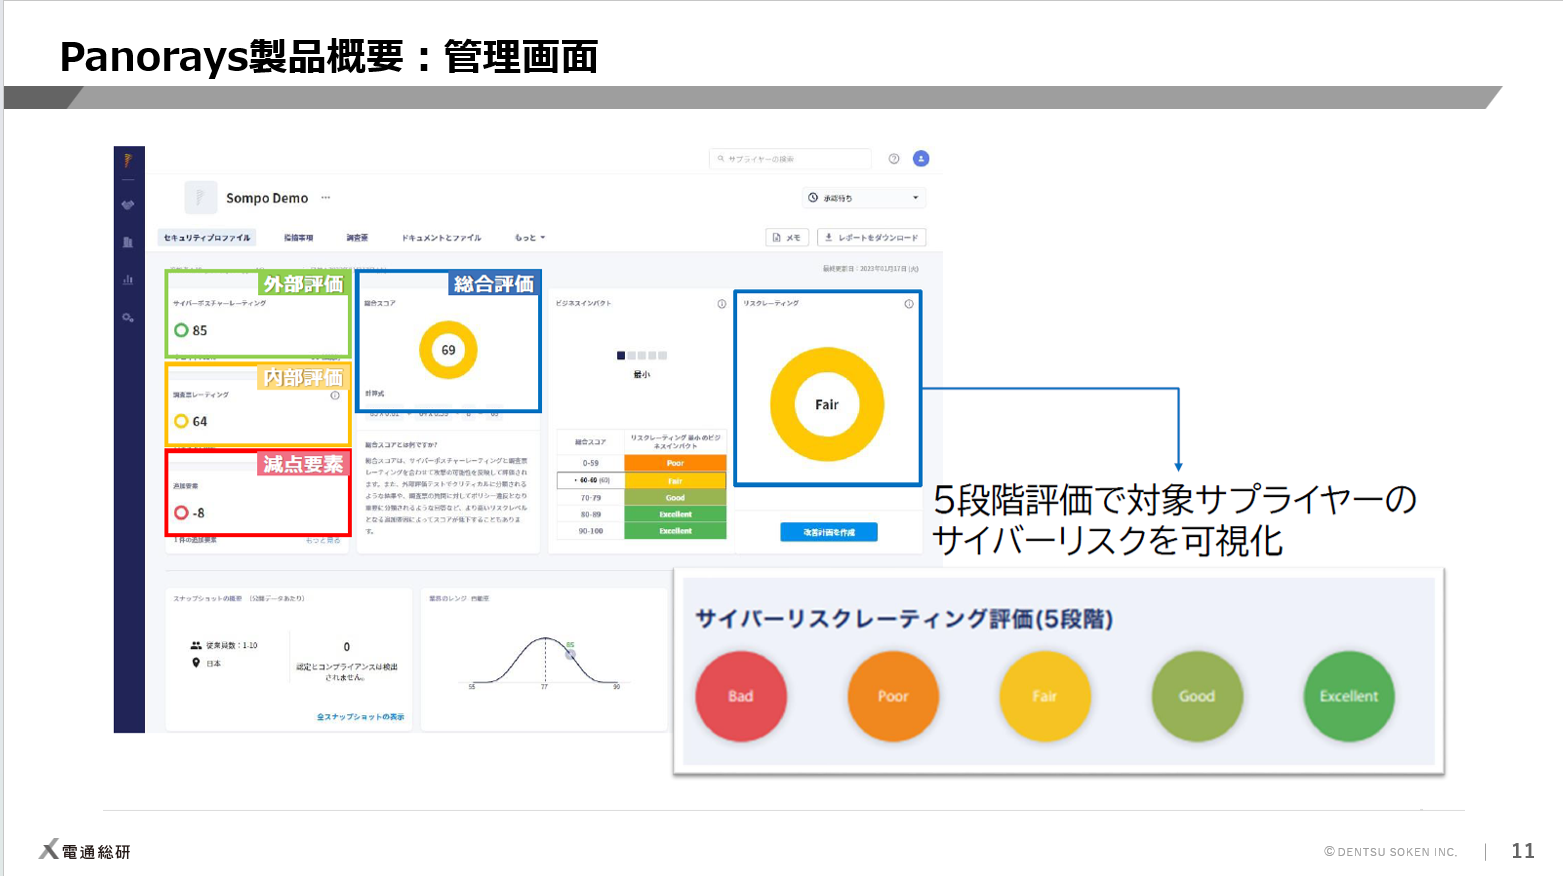Open the ellipsis menu next to Sompo Demo
The image size is (1563, 876).
click(325, 199)
